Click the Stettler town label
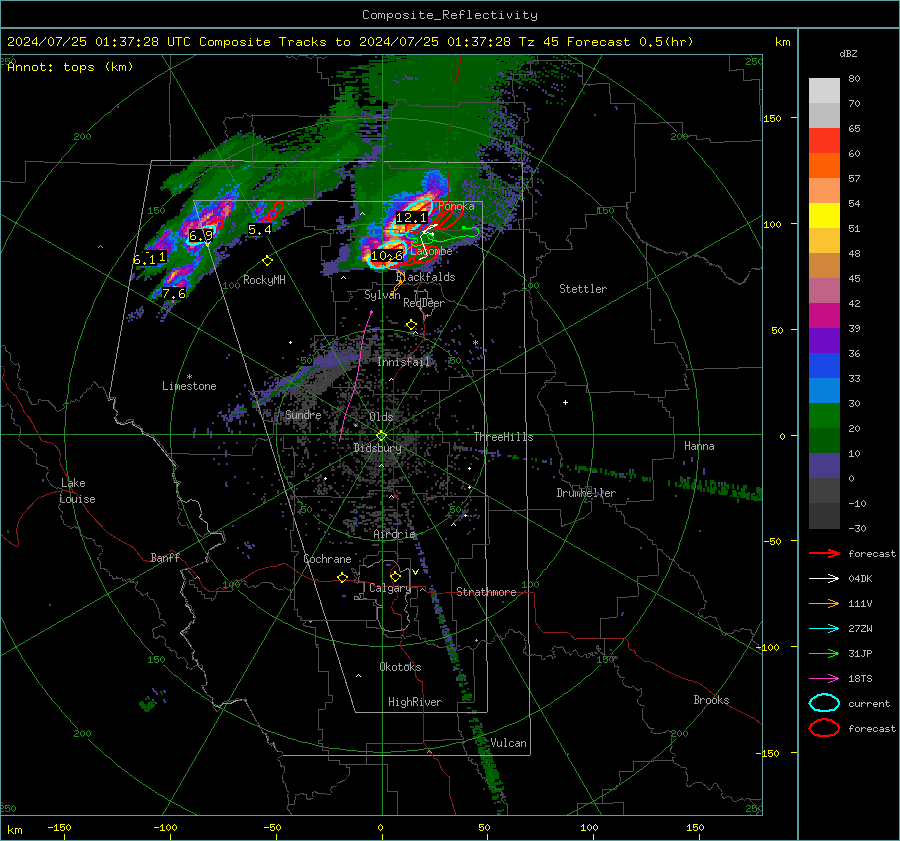Viewport: 900px width, 841px height. pos(583,289)
